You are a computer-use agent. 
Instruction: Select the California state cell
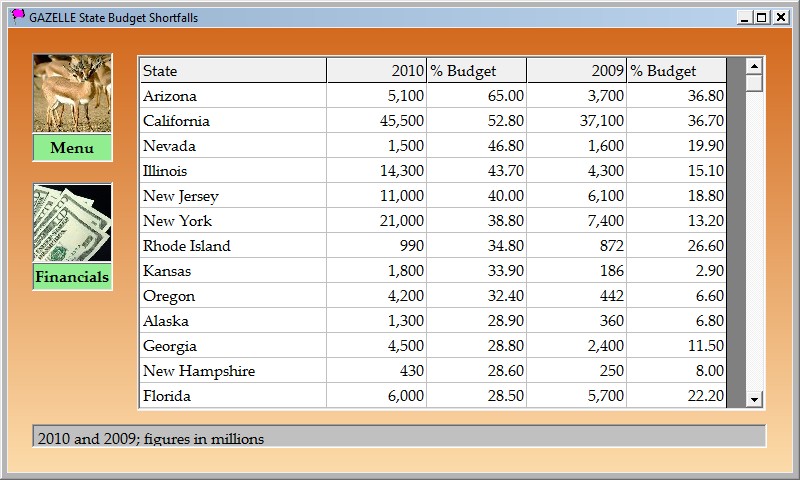pos(177,121)
